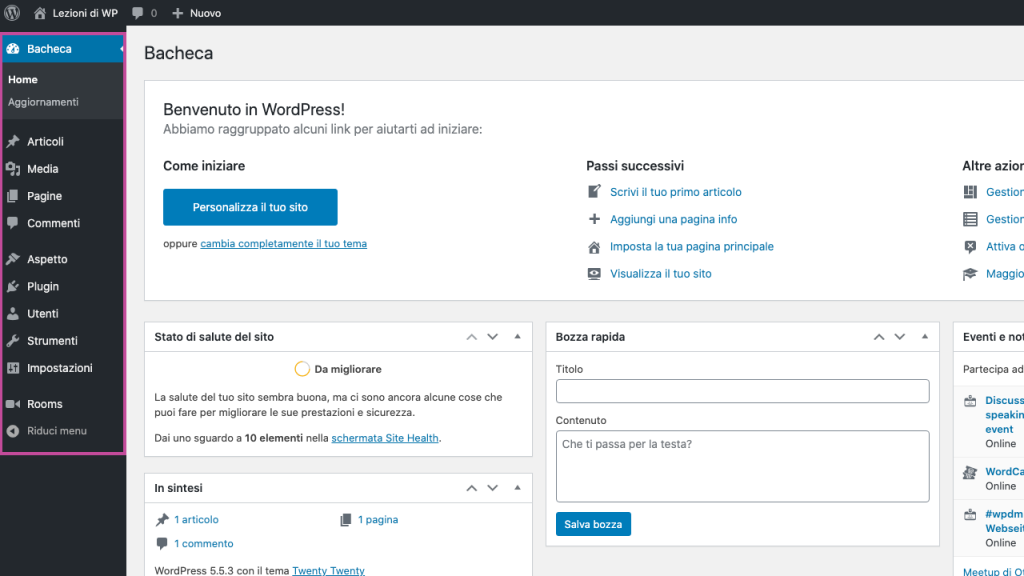Open the cambia completamente il tuo tema link
The image size is (1024, 576).
283,244
